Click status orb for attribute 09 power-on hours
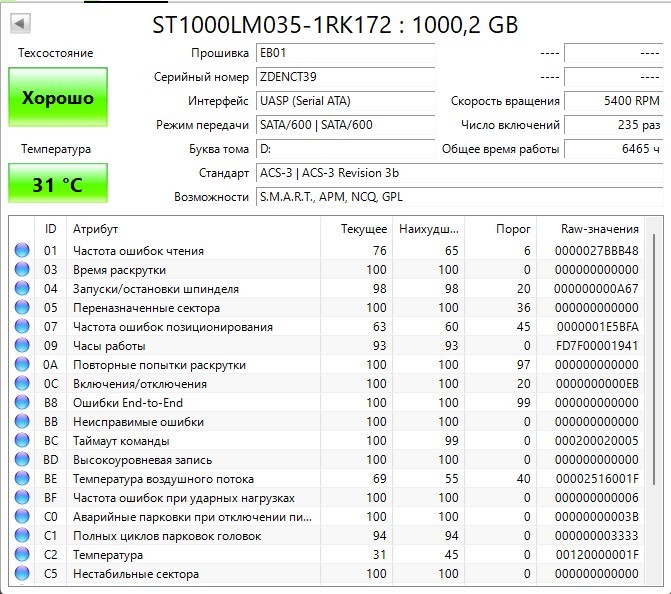 tap(22, 345)
